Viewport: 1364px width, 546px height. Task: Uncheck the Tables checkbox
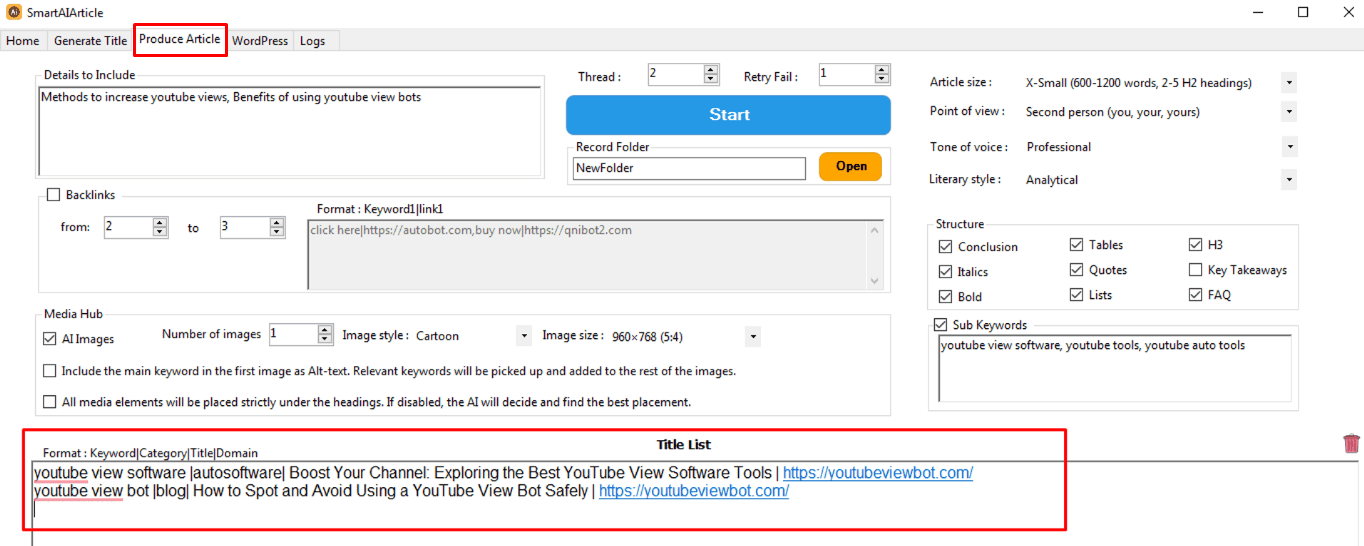tap(1076, 245)
